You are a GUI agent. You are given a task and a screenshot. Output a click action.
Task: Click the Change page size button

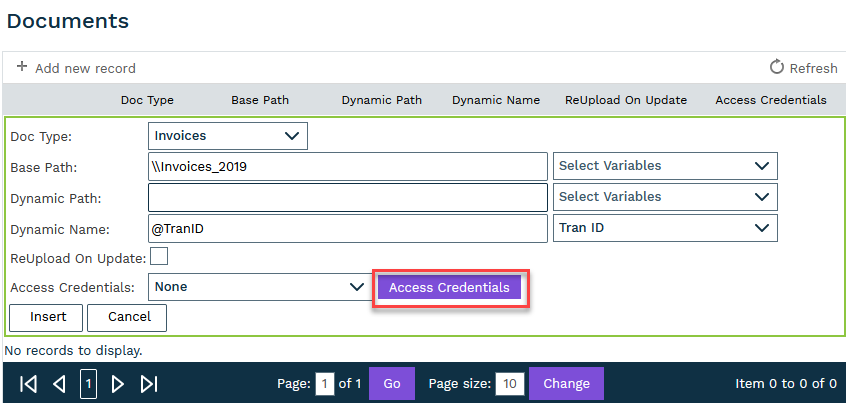pos(566,384)
